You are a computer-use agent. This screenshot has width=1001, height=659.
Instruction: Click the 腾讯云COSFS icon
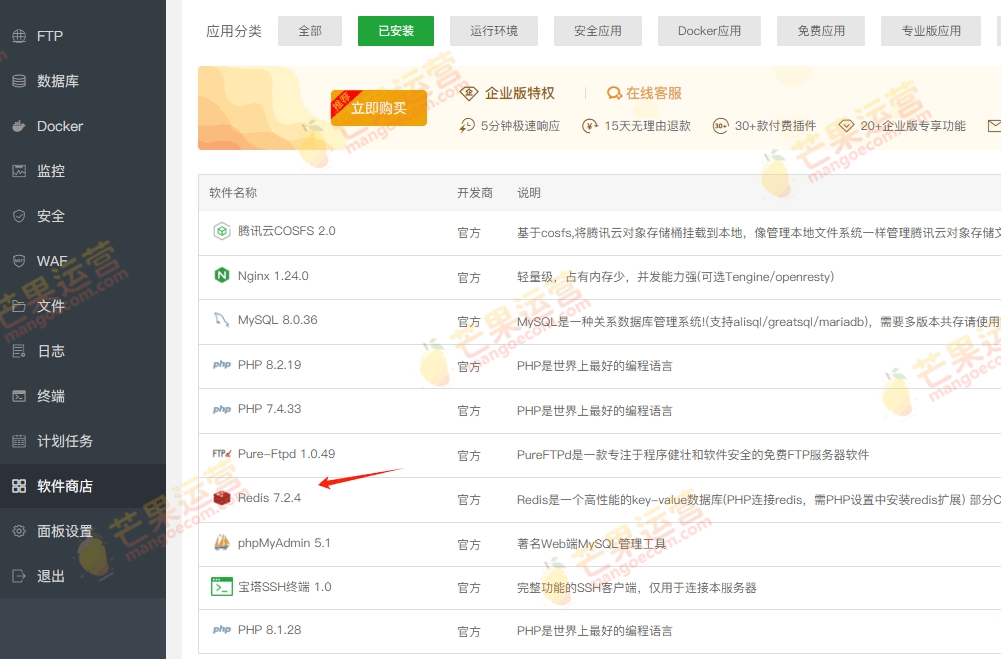221,231
